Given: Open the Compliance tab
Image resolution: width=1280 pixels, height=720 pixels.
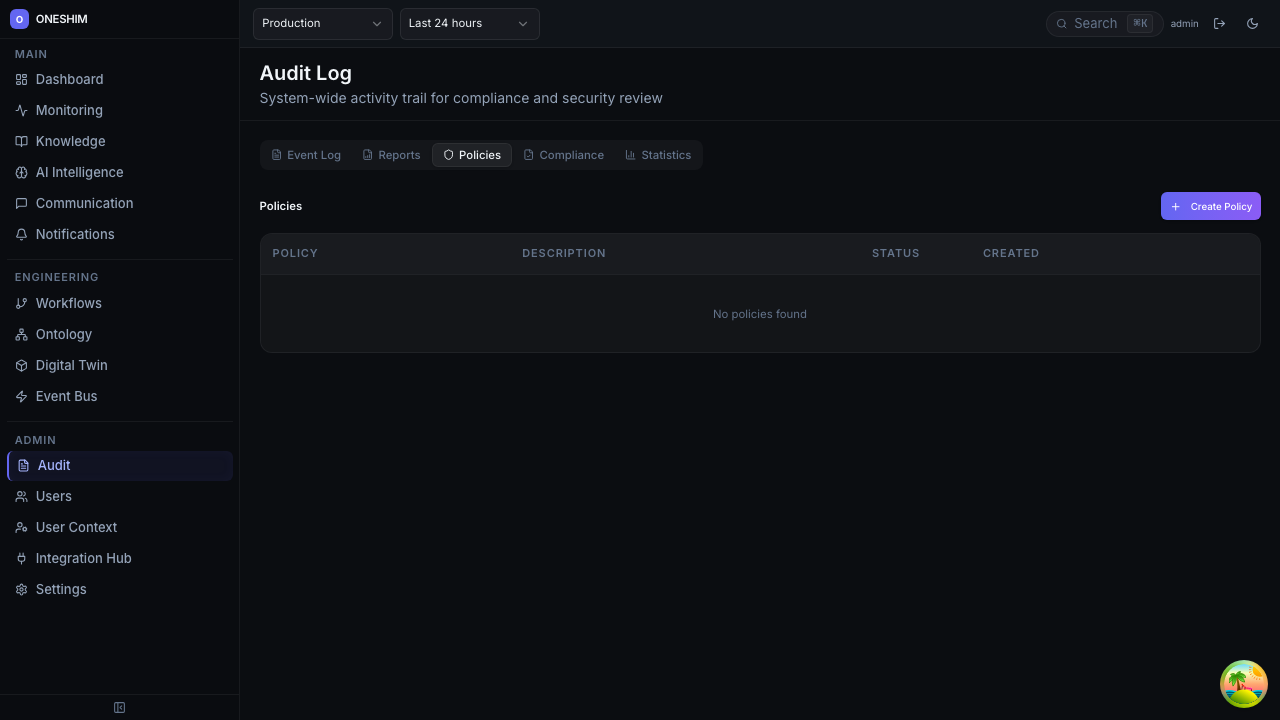Looking at the screenshot, I should (564, 155).
